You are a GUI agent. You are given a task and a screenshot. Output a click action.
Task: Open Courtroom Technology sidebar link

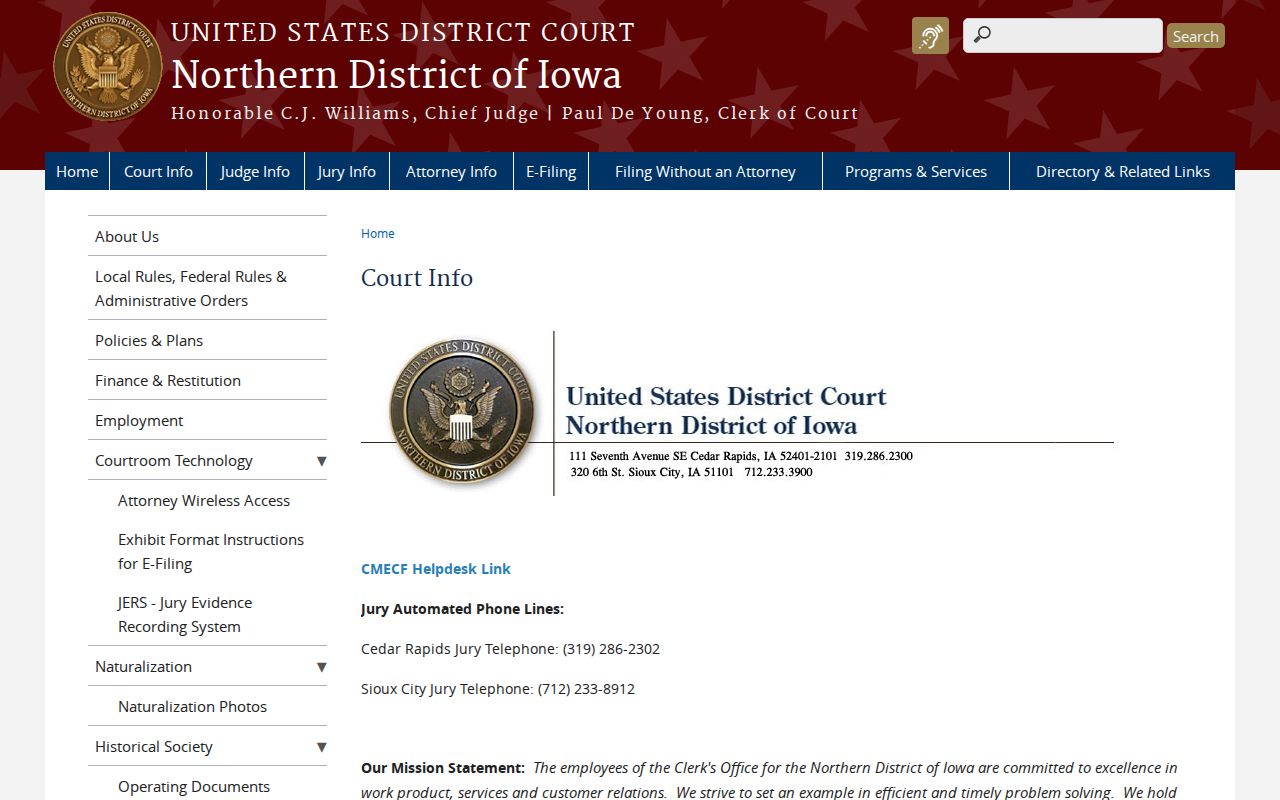174,460
